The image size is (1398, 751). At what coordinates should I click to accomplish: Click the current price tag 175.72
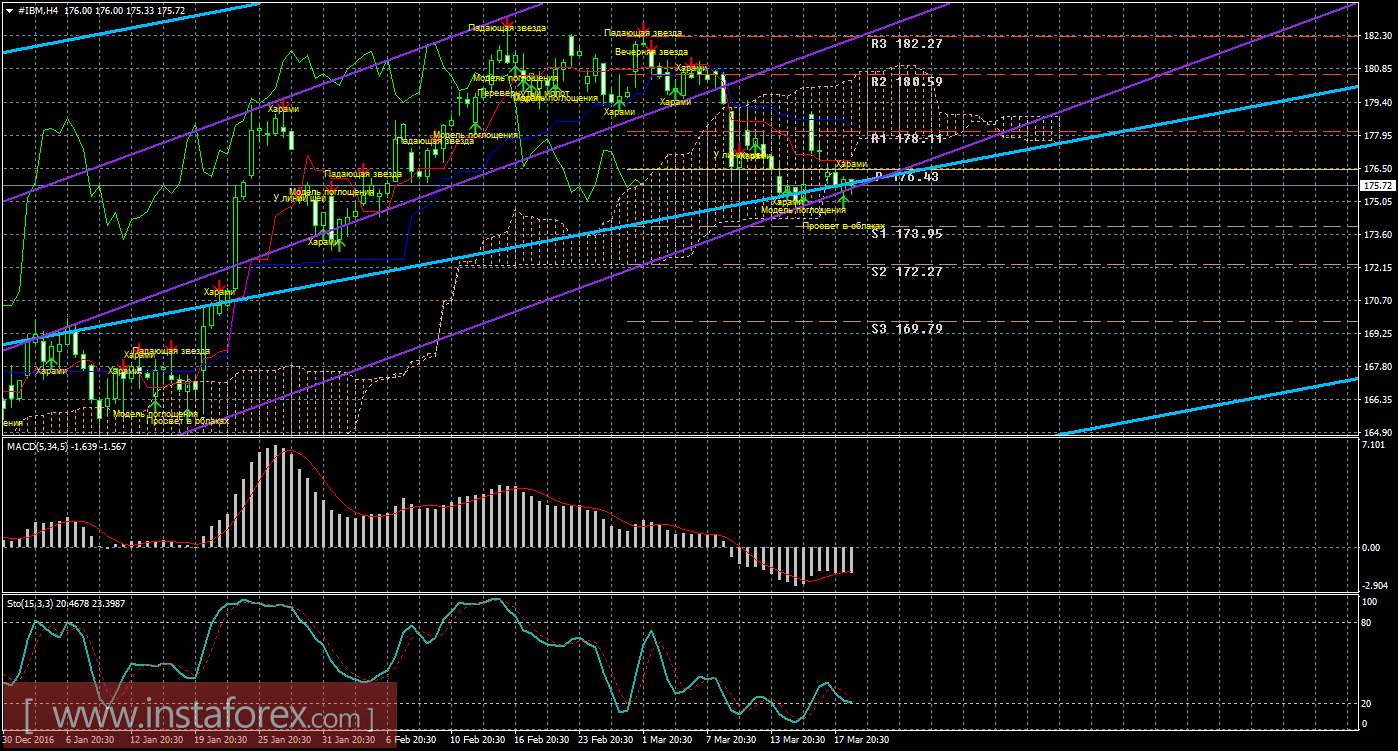pos(1376,186)
